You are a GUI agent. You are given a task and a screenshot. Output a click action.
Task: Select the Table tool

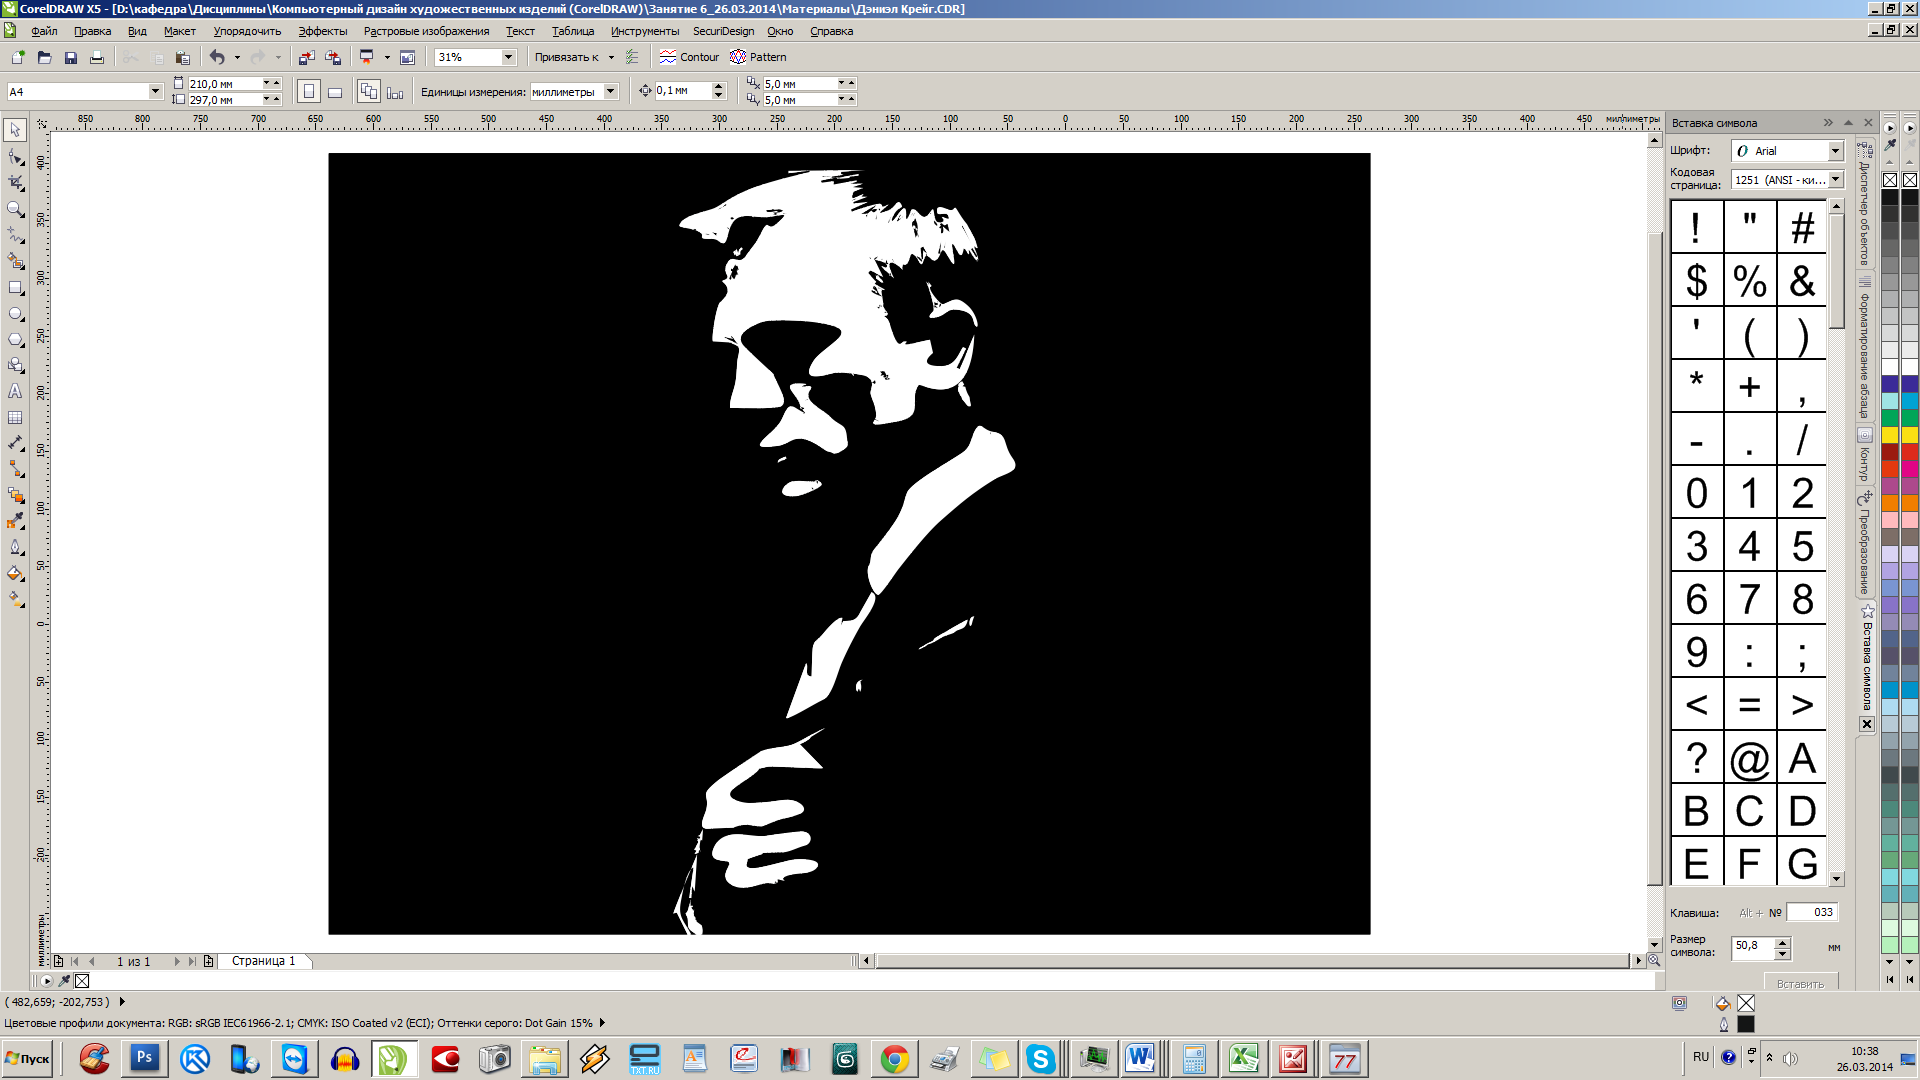(15, 417)
